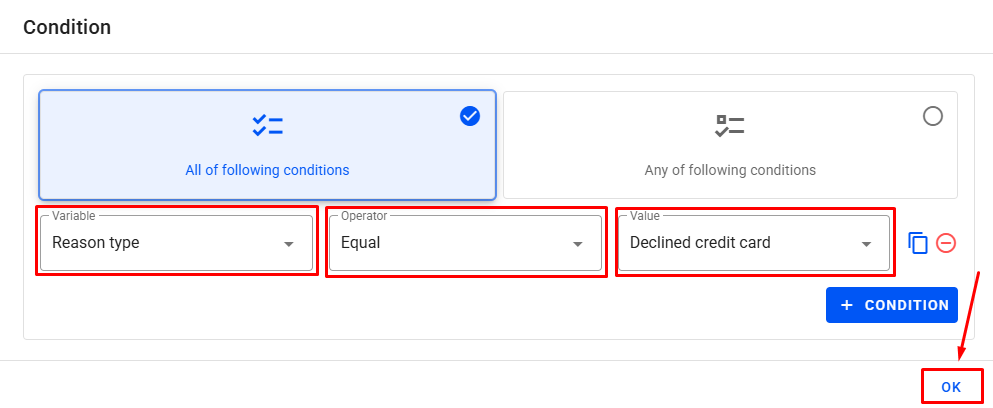The image size is (993, 408).
Task: Choose the "Any of following conditions" label
Action: (x=730, y=170)
